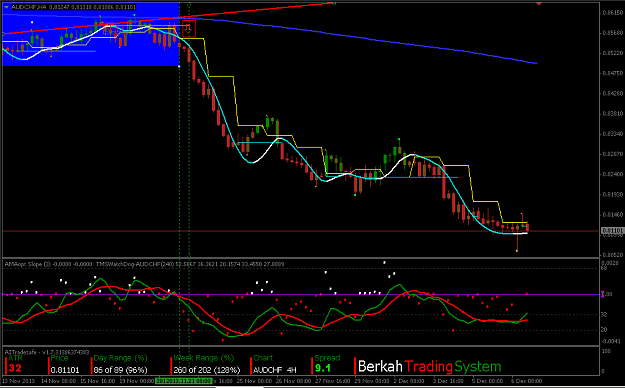This screenshot has height=388, width=625.
Task: Click the ATR value 32
Action: click(15, 368)
